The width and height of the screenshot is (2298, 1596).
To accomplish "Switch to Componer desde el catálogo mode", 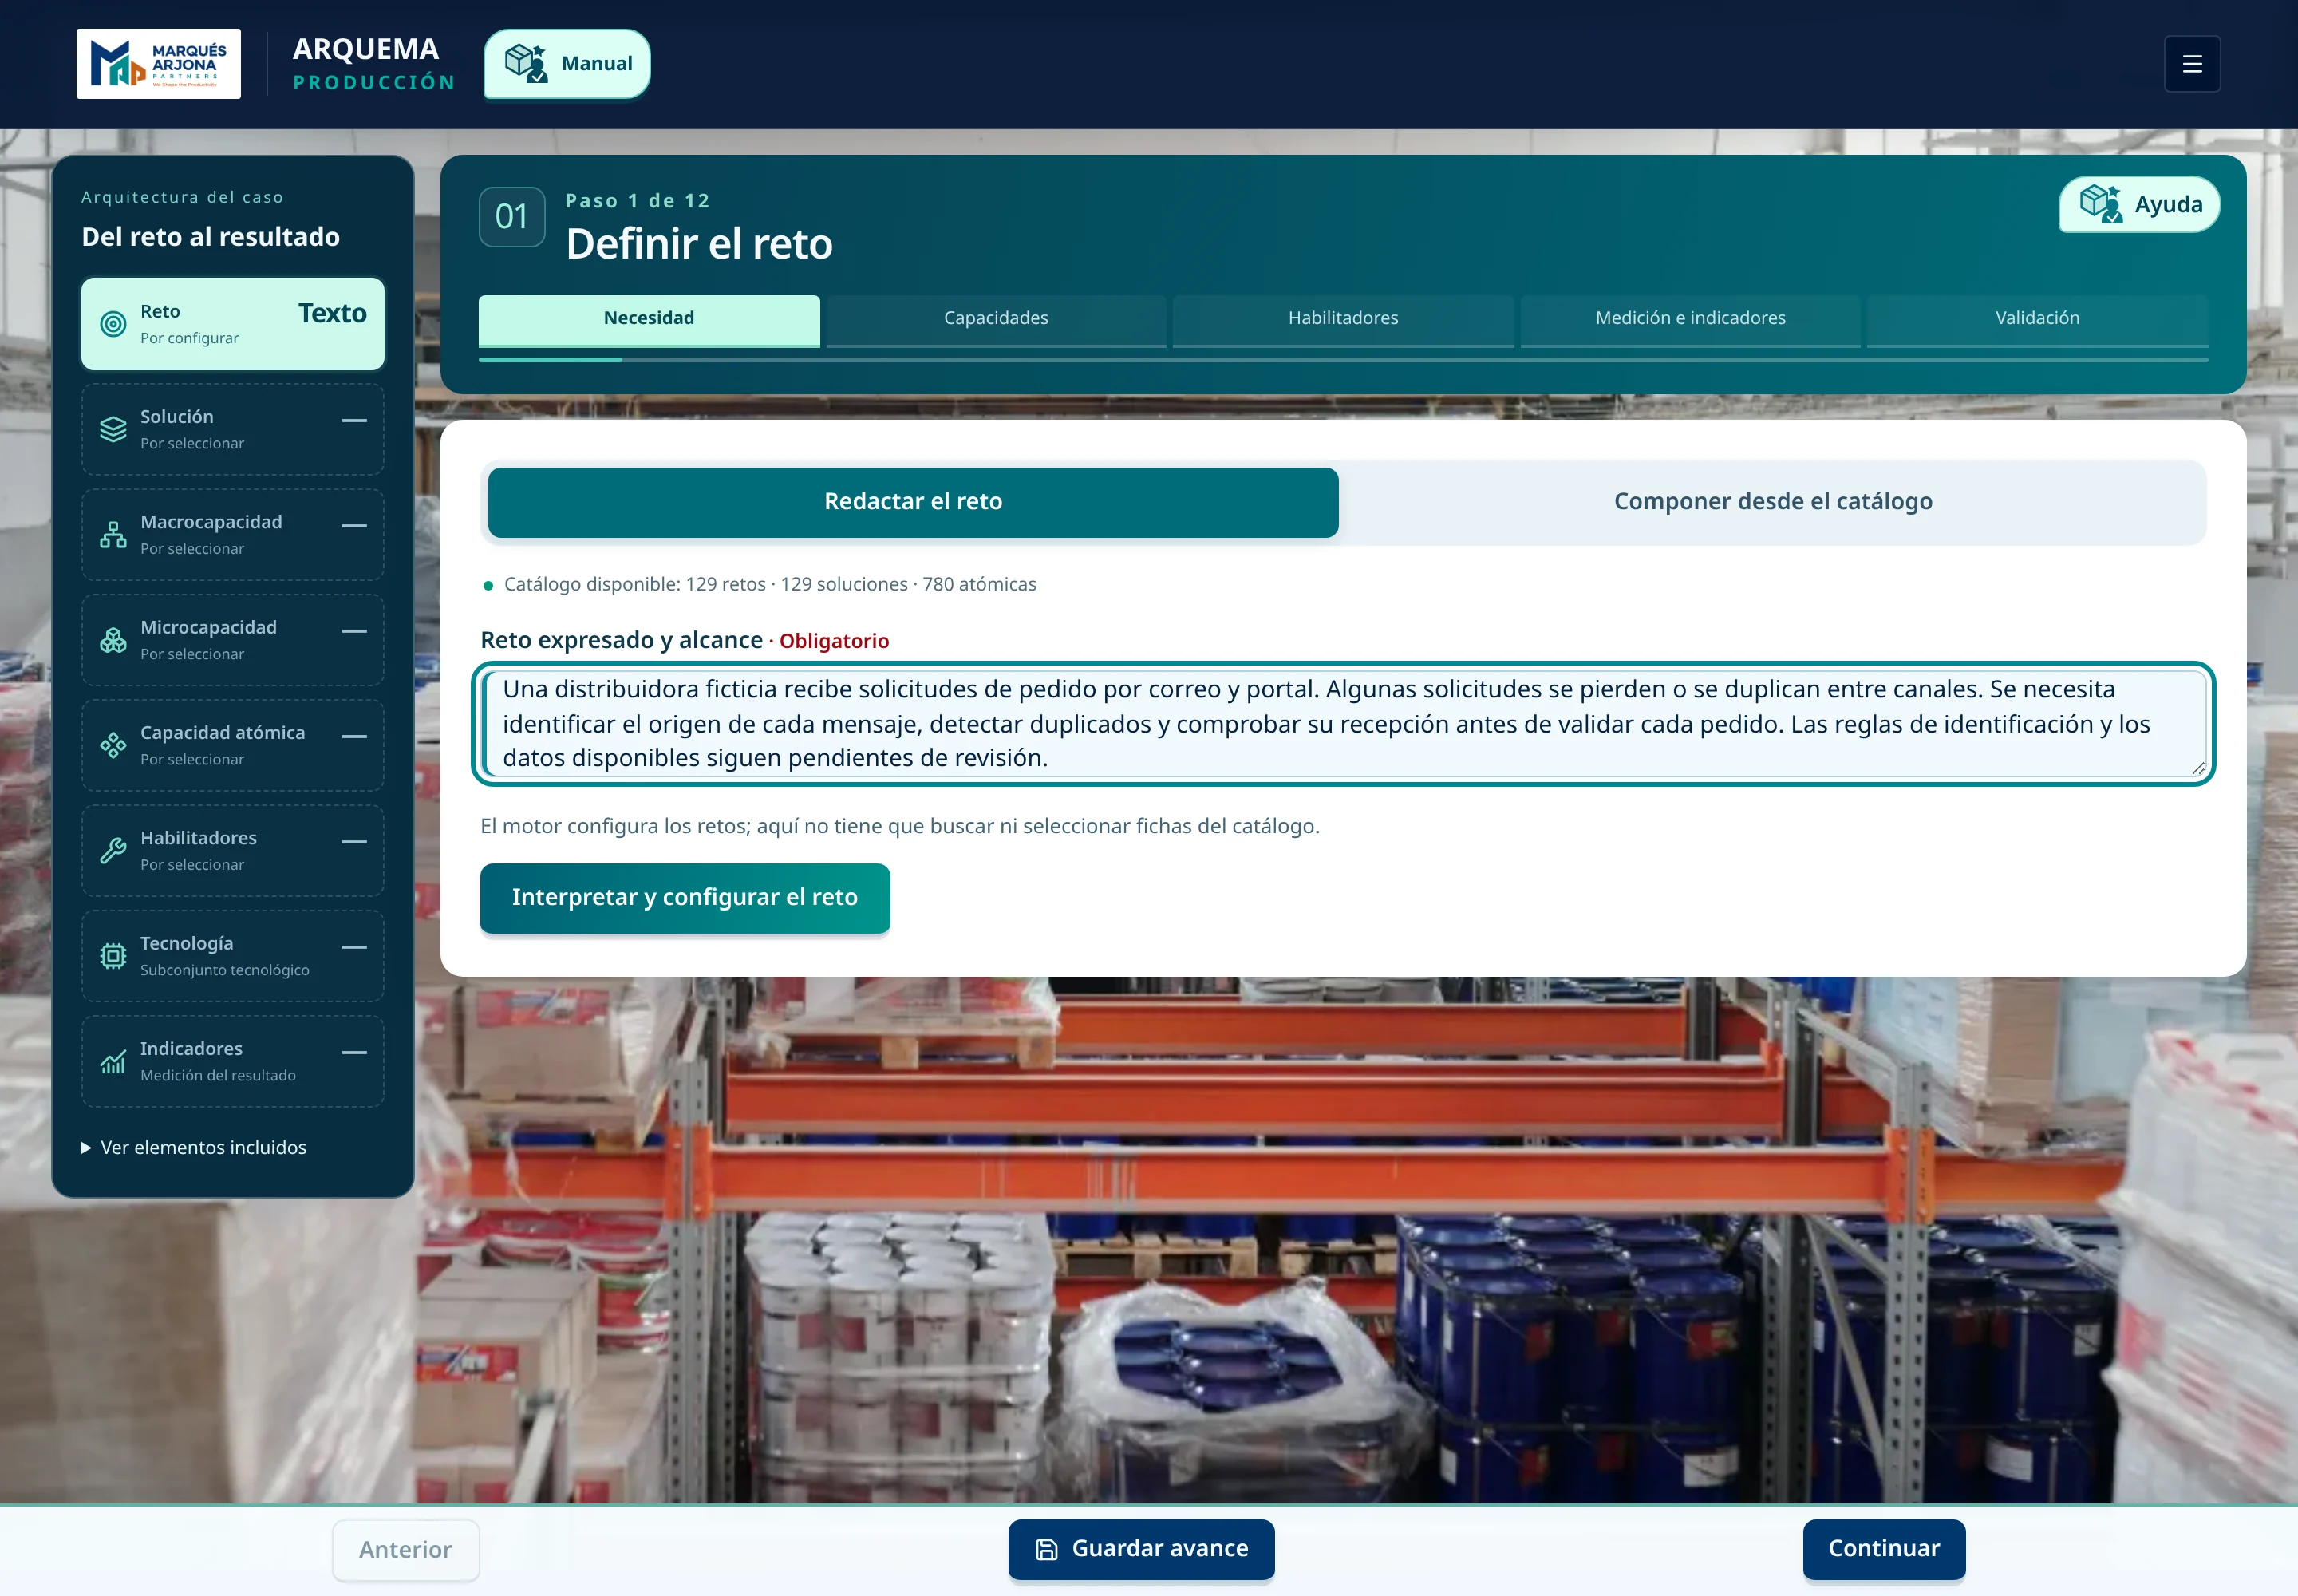I will click(1772, 502).
